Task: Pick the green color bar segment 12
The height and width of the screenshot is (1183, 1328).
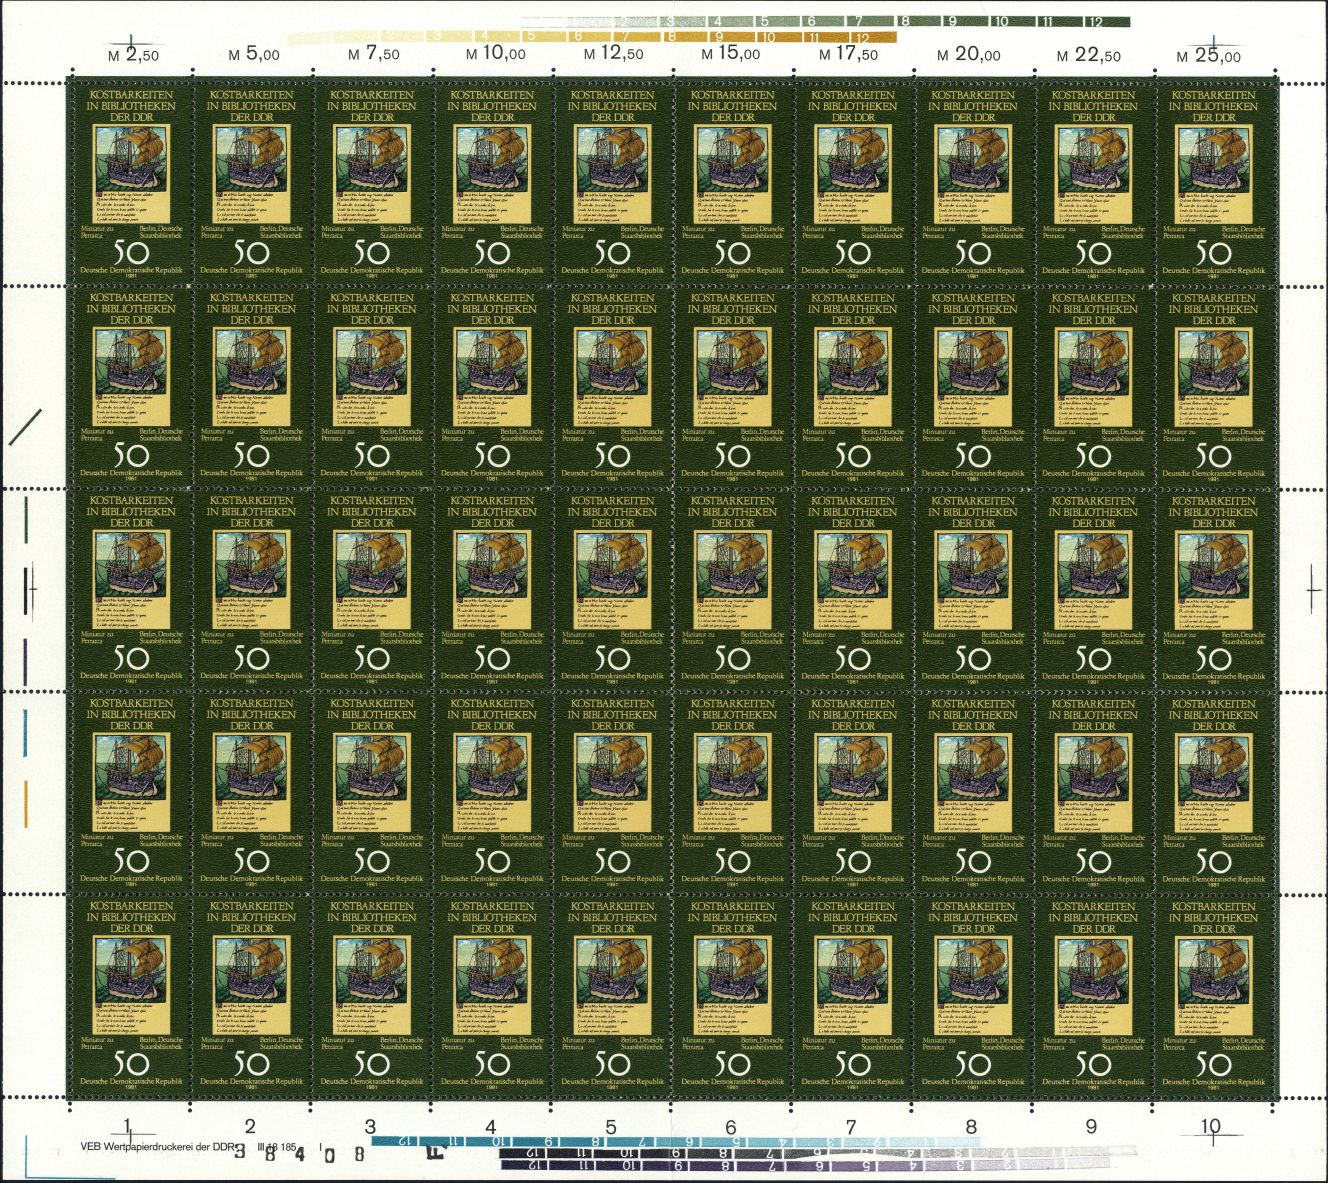Action: coord(1096,21)
